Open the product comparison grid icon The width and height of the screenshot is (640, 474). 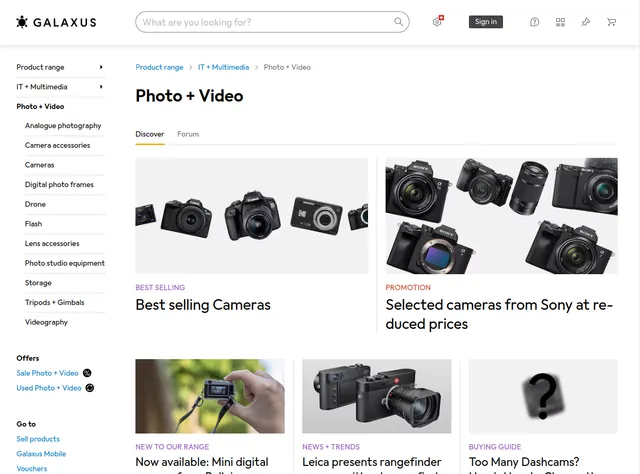click(x=560, y=22)
